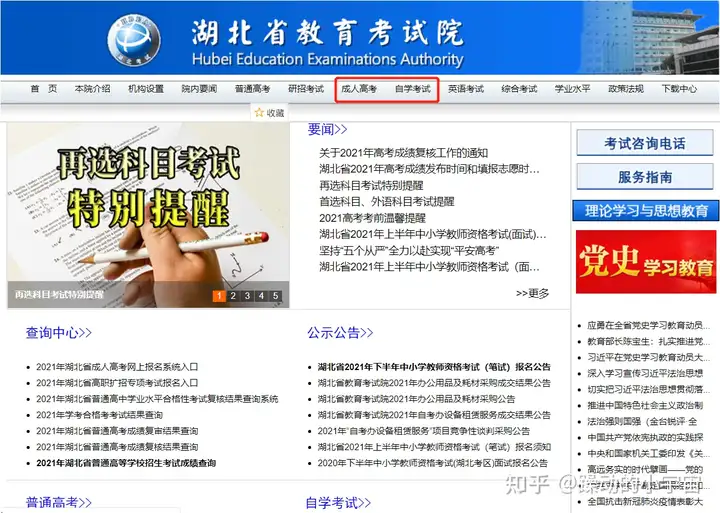720x513 pixels.
Task: Show carousel slide 1
Action: (219, 296)
